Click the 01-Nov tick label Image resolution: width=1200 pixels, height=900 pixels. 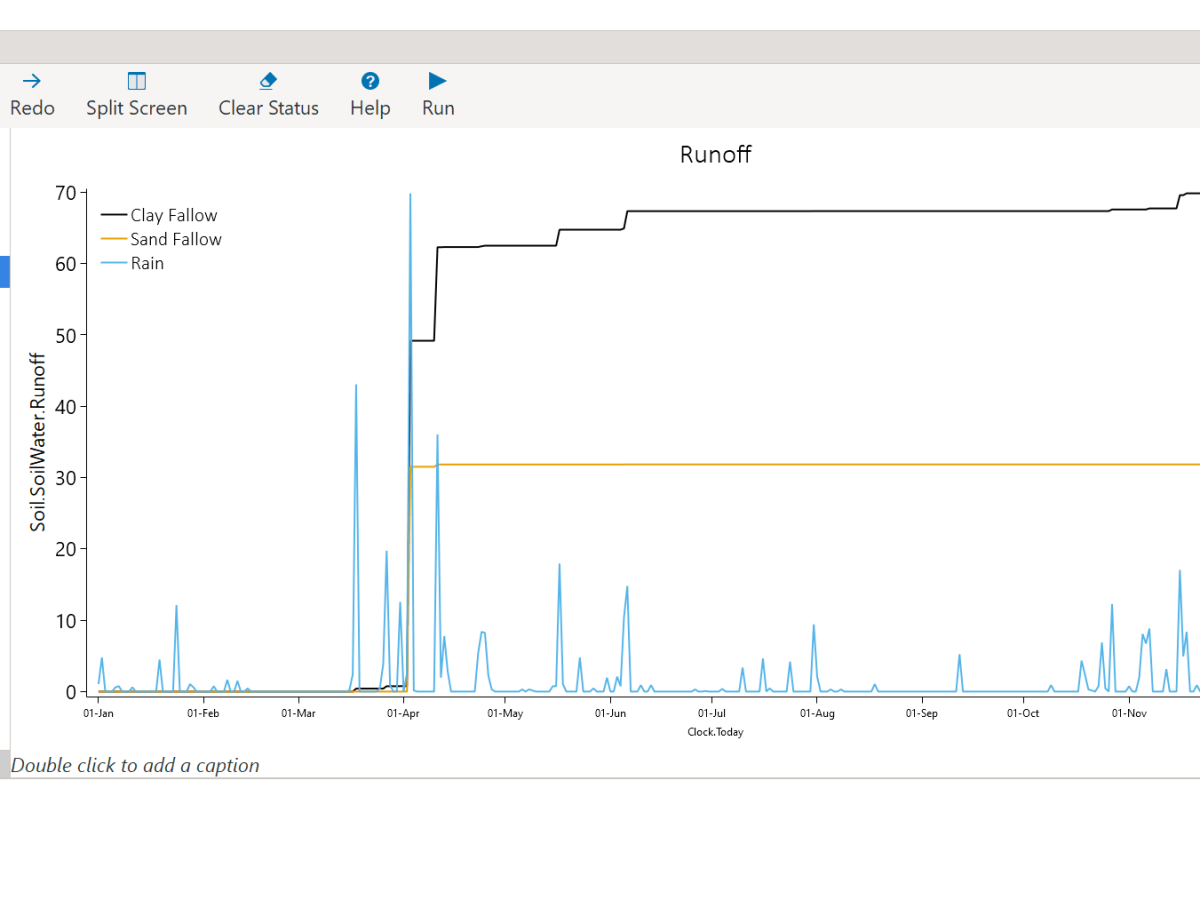tap(1127, 713)
